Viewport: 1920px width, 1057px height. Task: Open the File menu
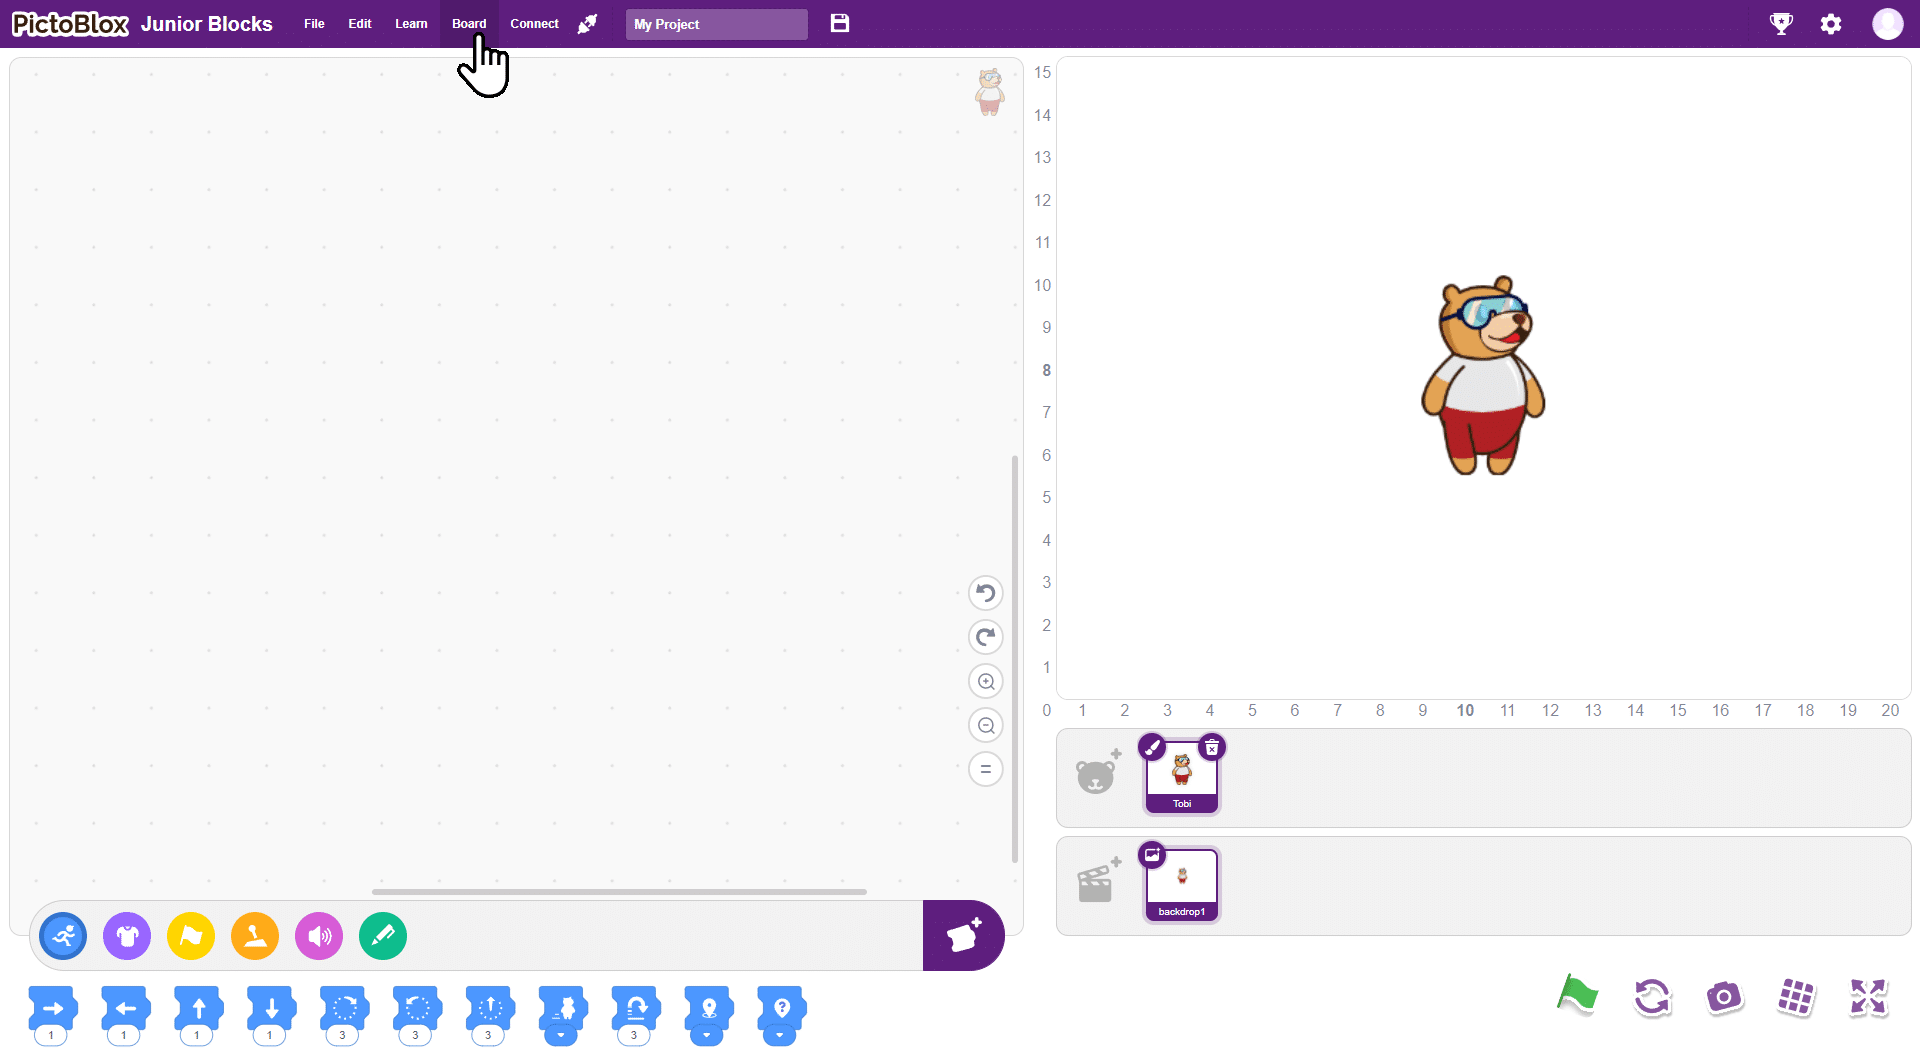click(314, 24)
